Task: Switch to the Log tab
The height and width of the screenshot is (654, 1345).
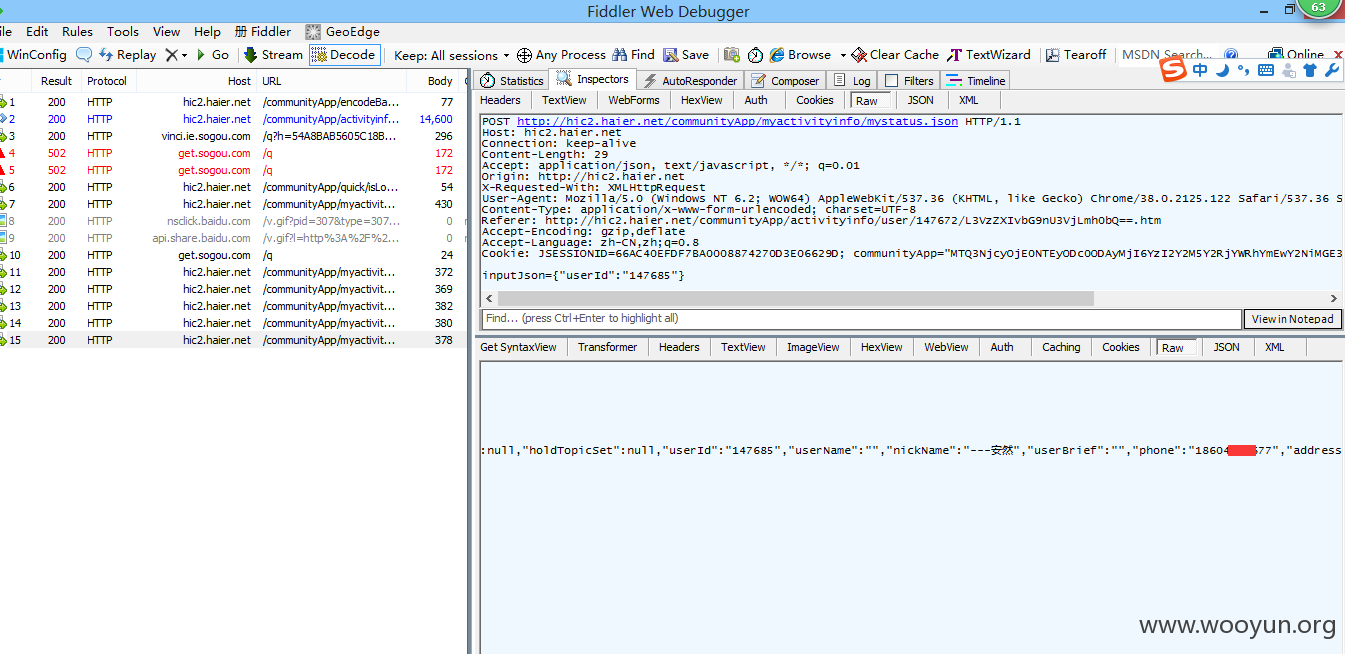Action: pos(853,81)
